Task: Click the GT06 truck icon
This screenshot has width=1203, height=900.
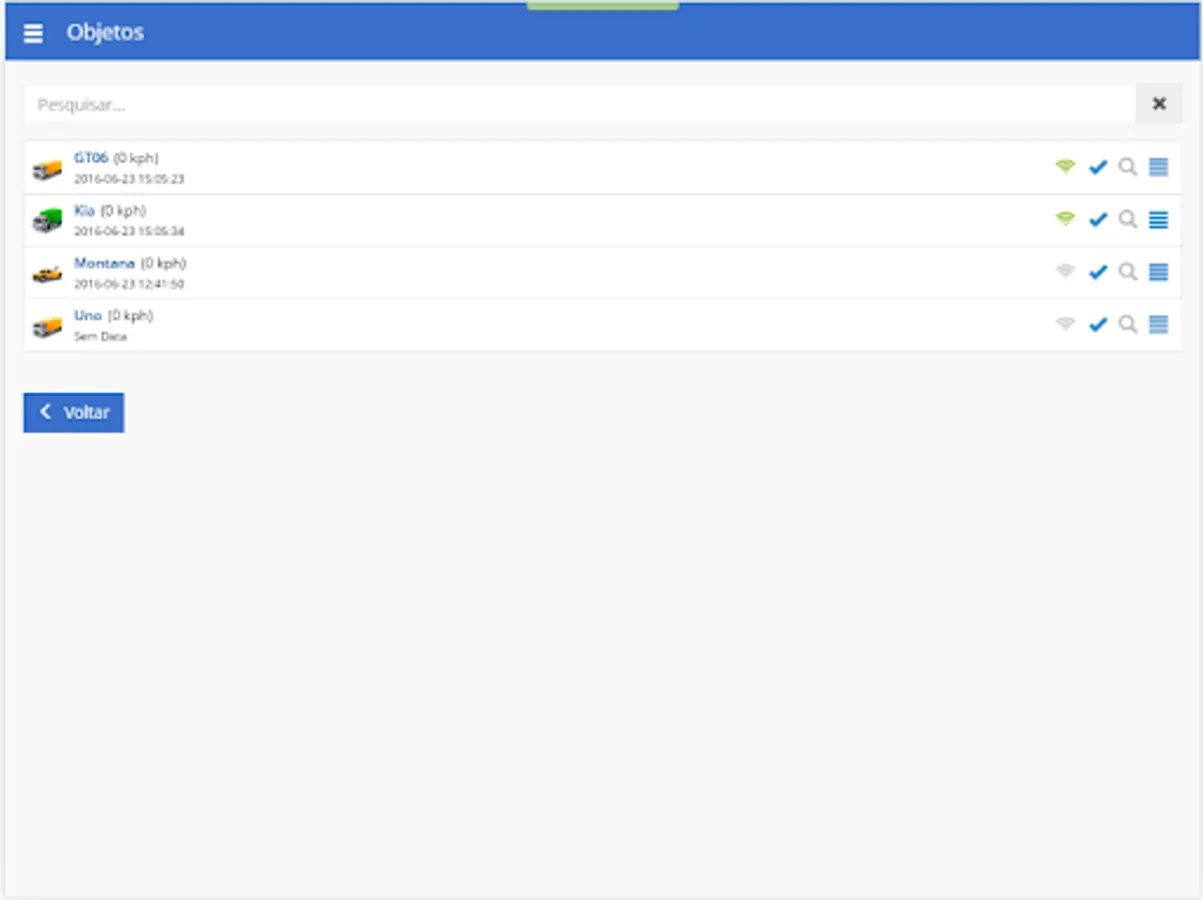Action: pyautogui.click(x=47, y=170)
